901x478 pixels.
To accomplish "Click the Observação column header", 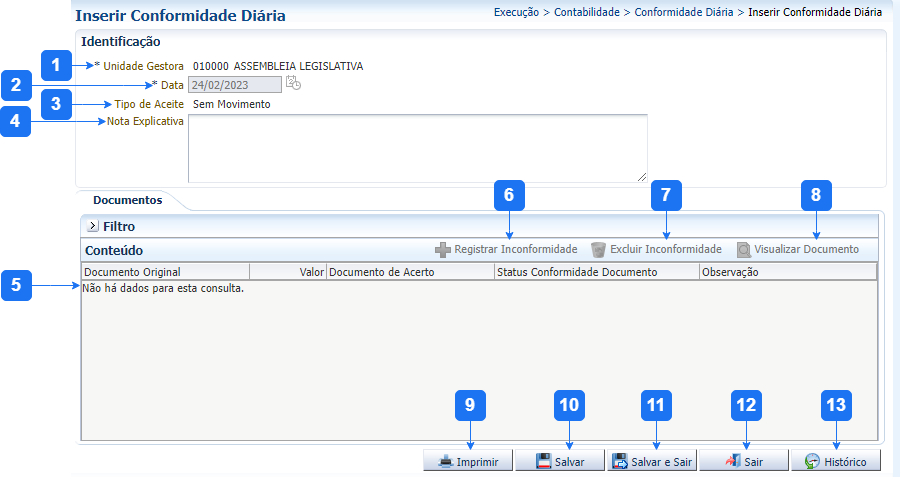I will click(730, 272).
